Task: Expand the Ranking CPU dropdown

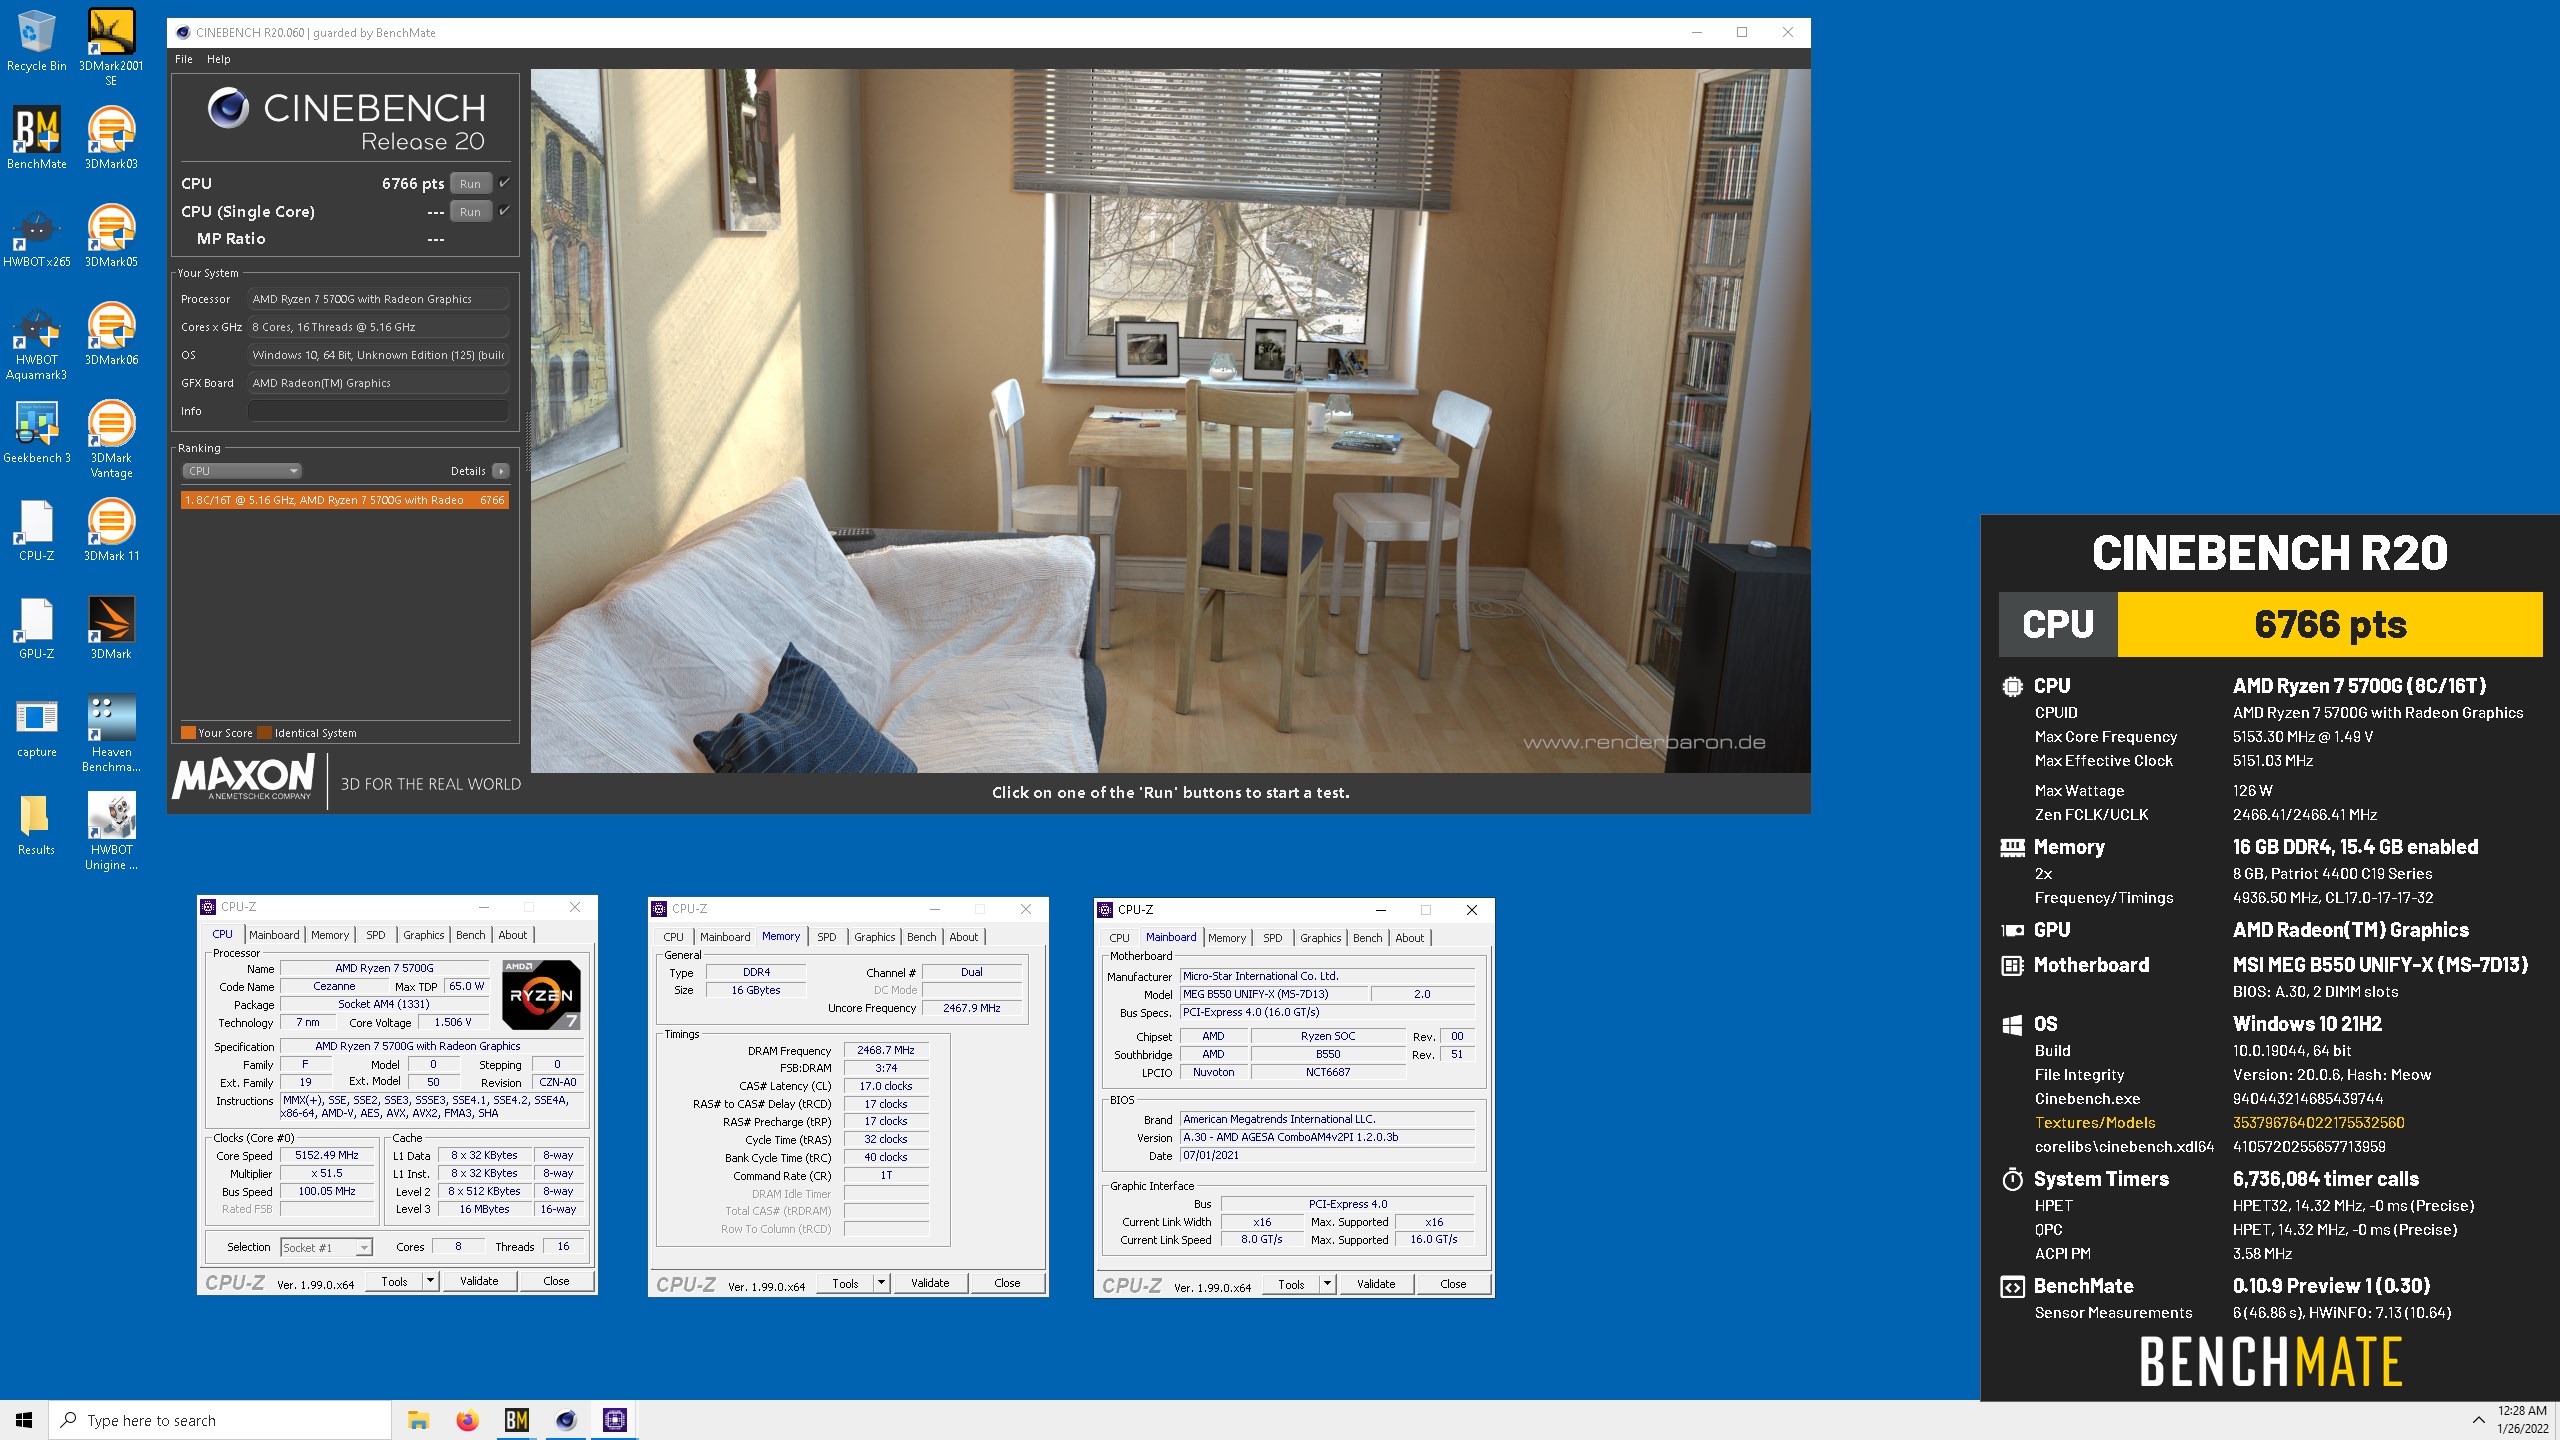Action: click(x=241, y=471)
